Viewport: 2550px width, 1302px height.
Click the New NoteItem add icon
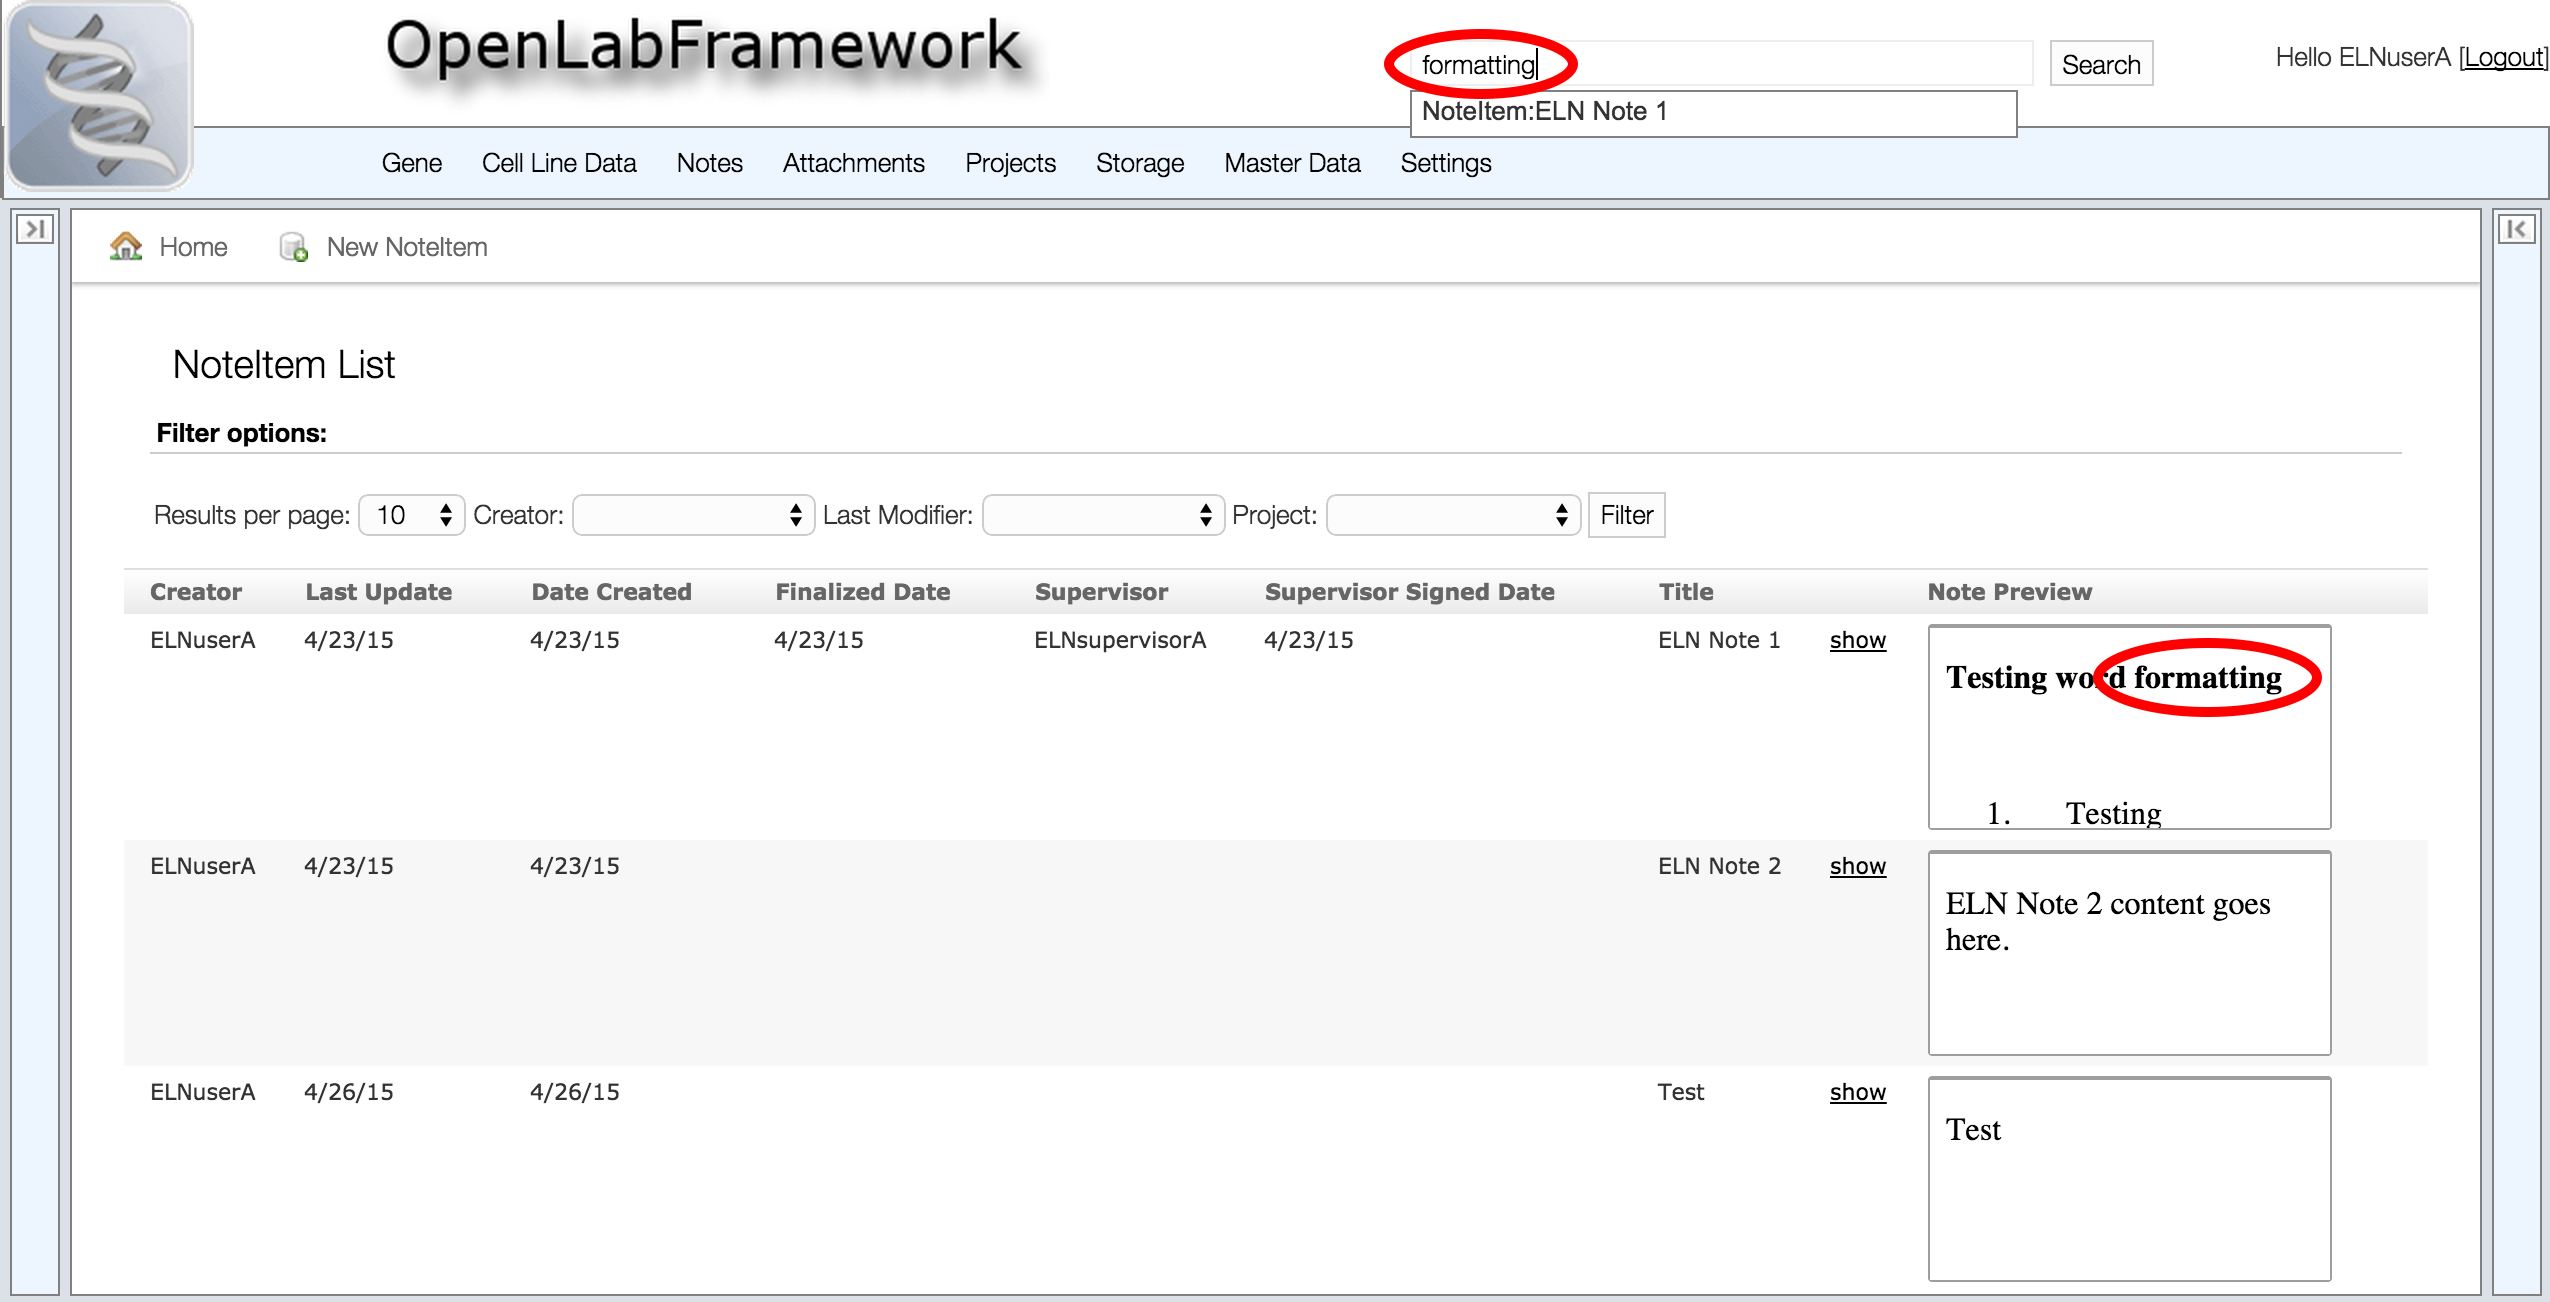(293, 247)
